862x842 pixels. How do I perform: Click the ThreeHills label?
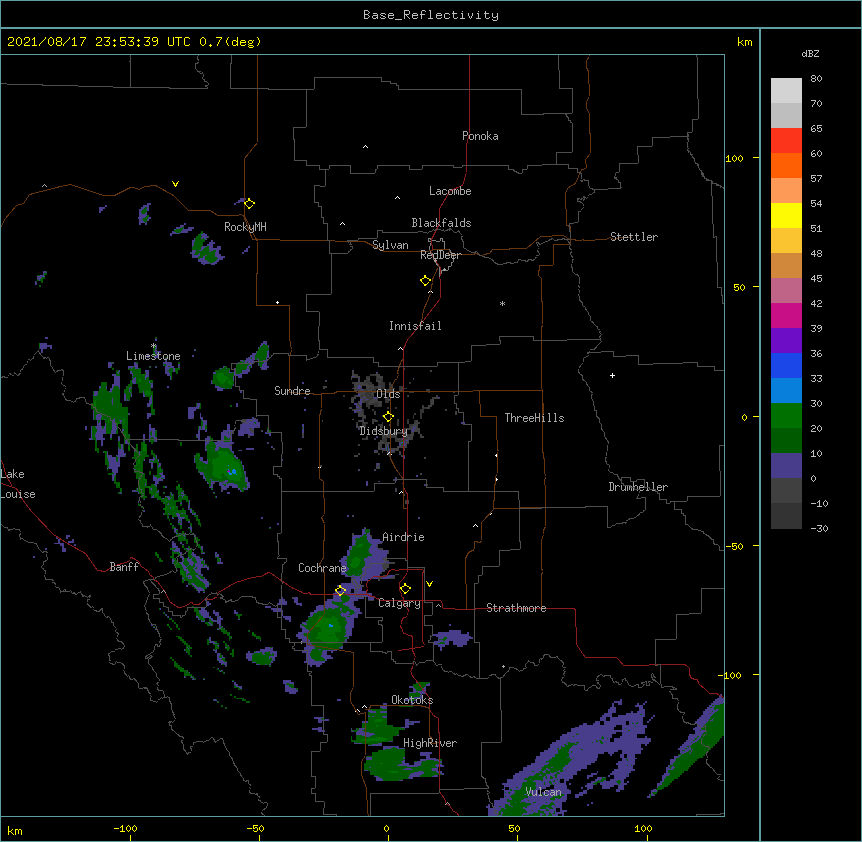click(534, 418)
